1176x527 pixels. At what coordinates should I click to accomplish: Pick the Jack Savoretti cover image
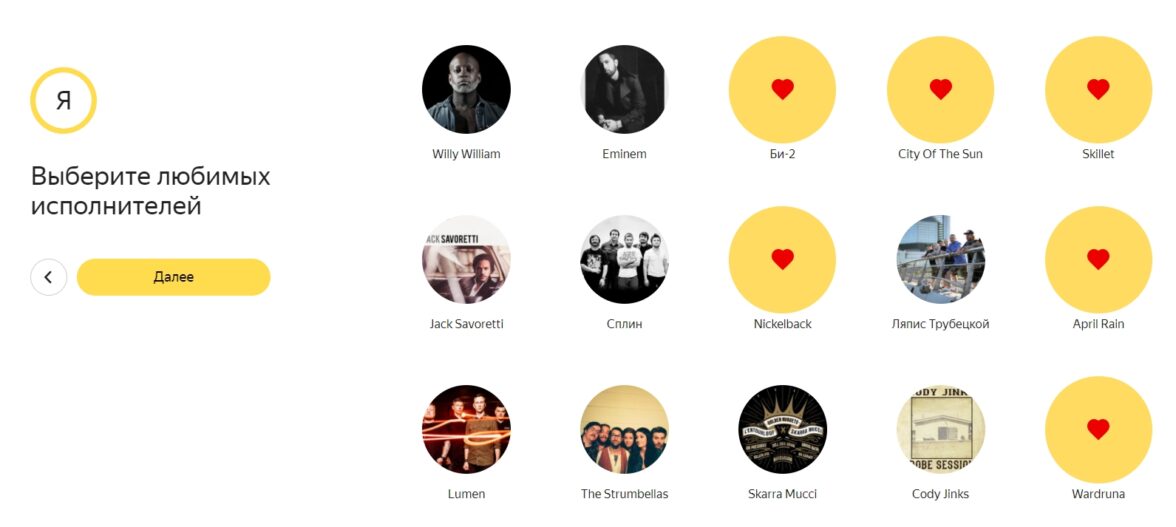[x=466, y=259]
